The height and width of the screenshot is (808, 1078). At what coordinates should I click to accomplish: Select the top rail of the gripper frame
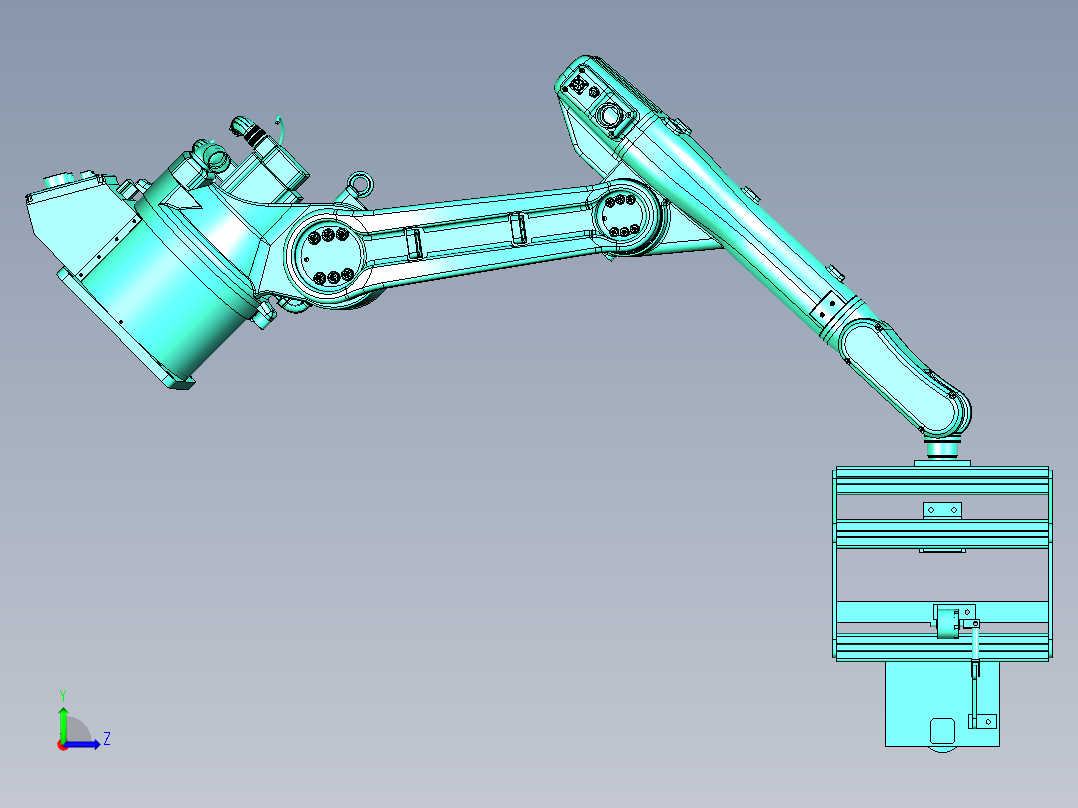click(x=942, y=479)
